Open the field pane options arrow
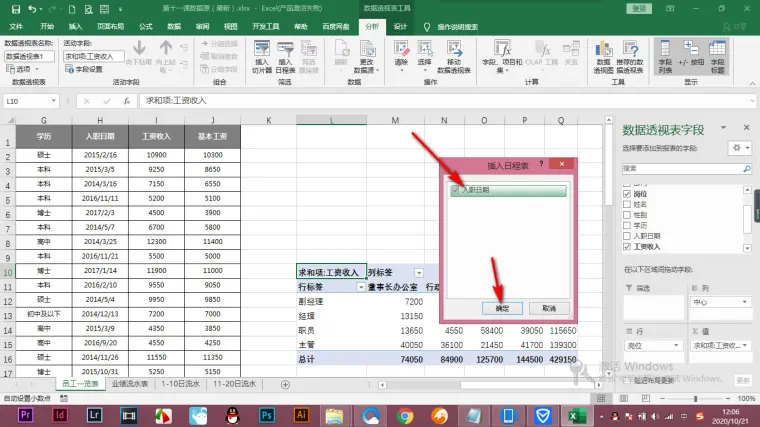Viewport: 760px width, 427px height. (723, 127)
